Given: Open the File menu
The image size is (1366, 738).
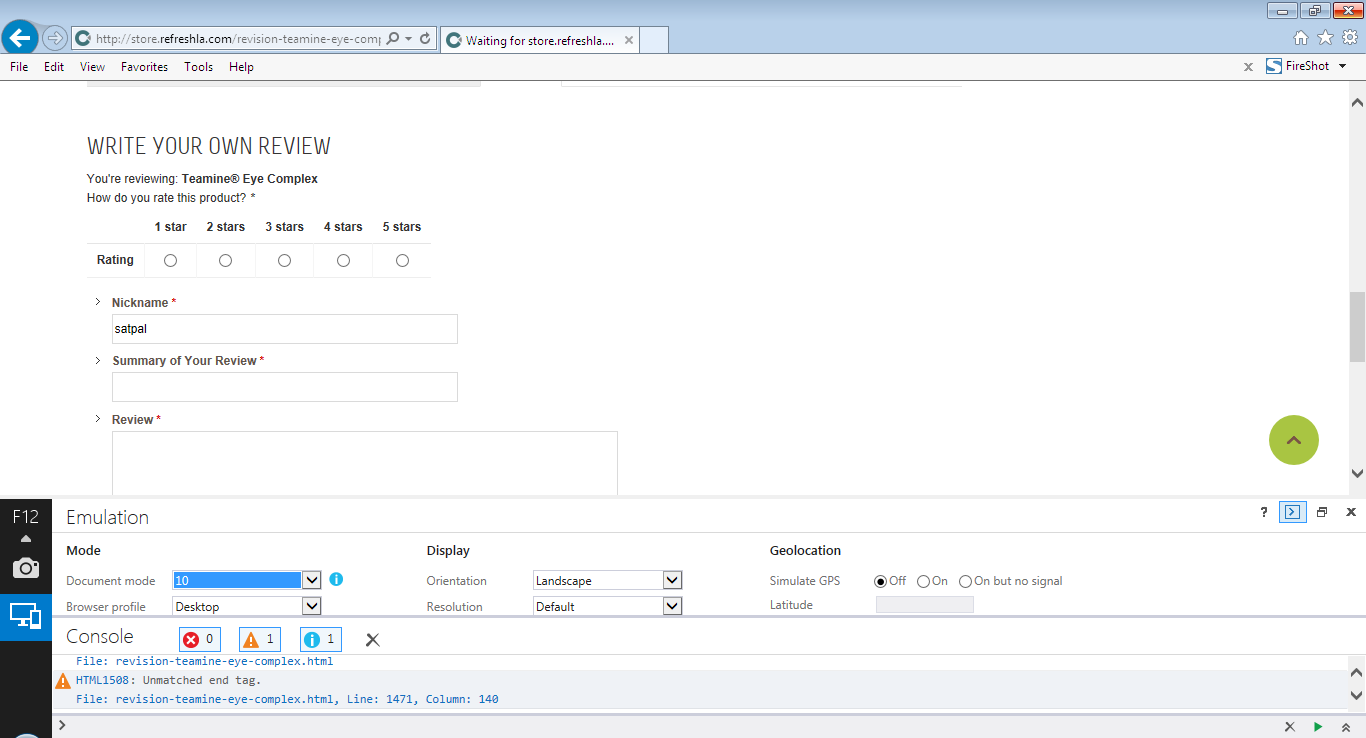Looking at the screenshot, I should pos(19,67).
